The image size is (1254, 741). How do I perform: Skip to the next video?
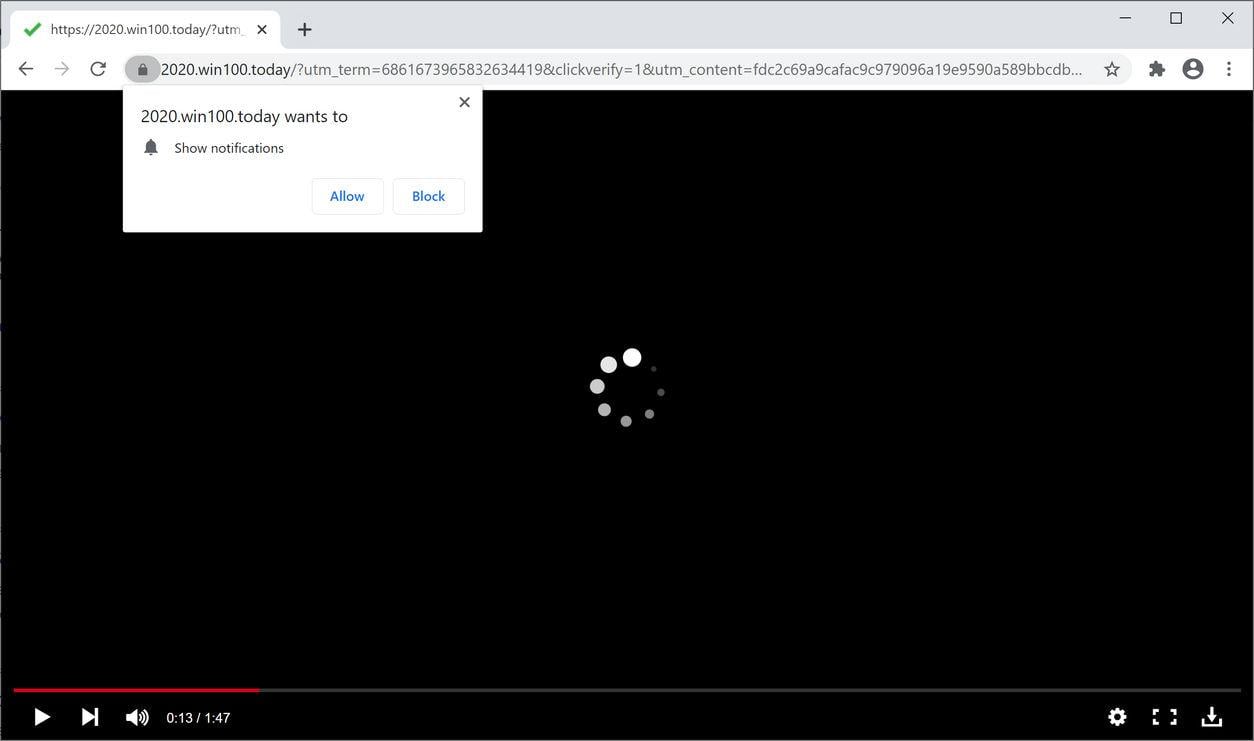click(90, 717)
